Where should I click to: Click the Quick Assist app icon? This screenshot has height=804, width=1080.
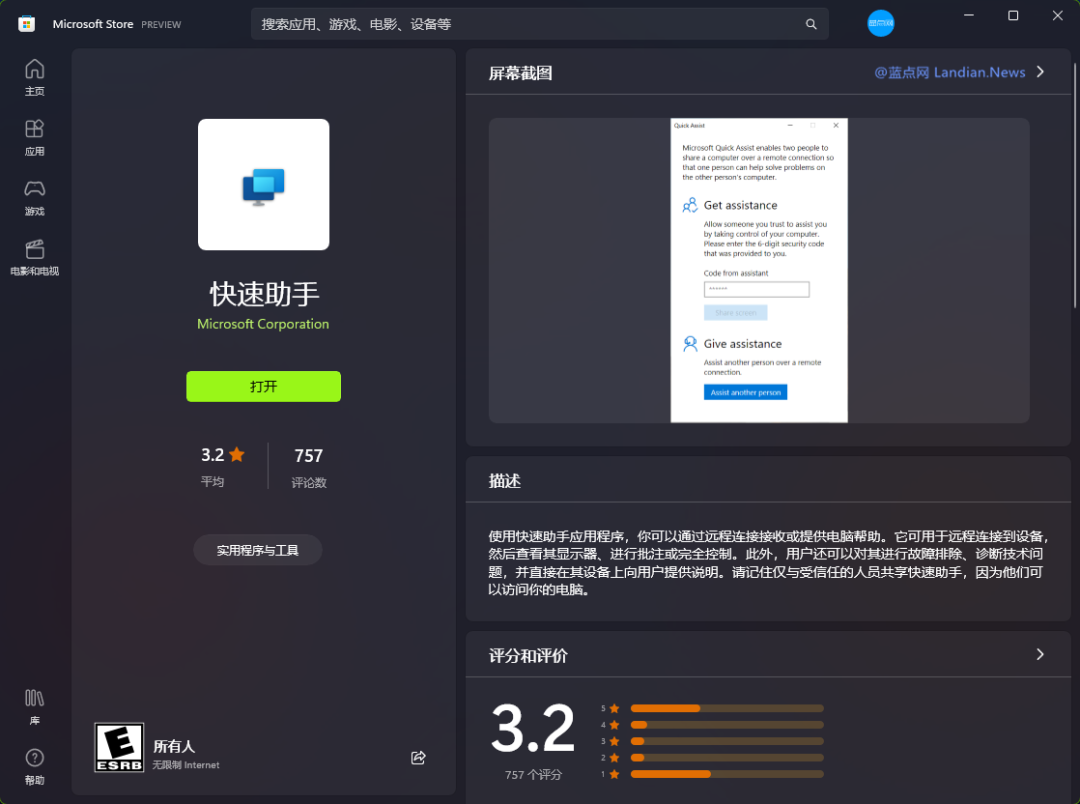click(x=264, y=185)
